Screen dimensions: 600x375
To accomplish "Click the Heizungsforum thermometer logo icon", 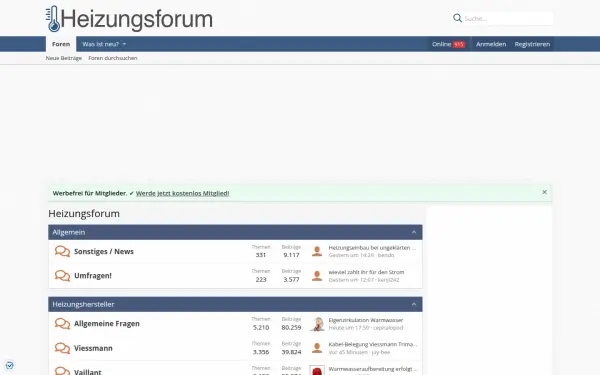I will click(x=53, y=18).
